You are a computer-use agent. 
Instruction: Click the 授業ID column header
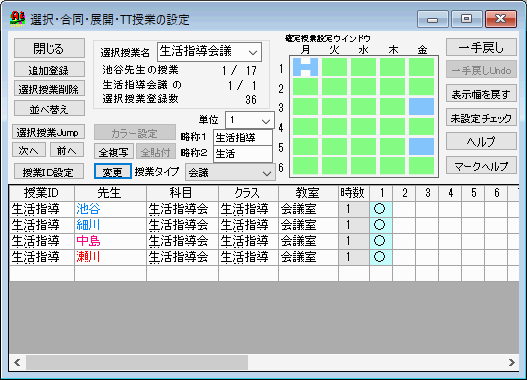point(42,193)
